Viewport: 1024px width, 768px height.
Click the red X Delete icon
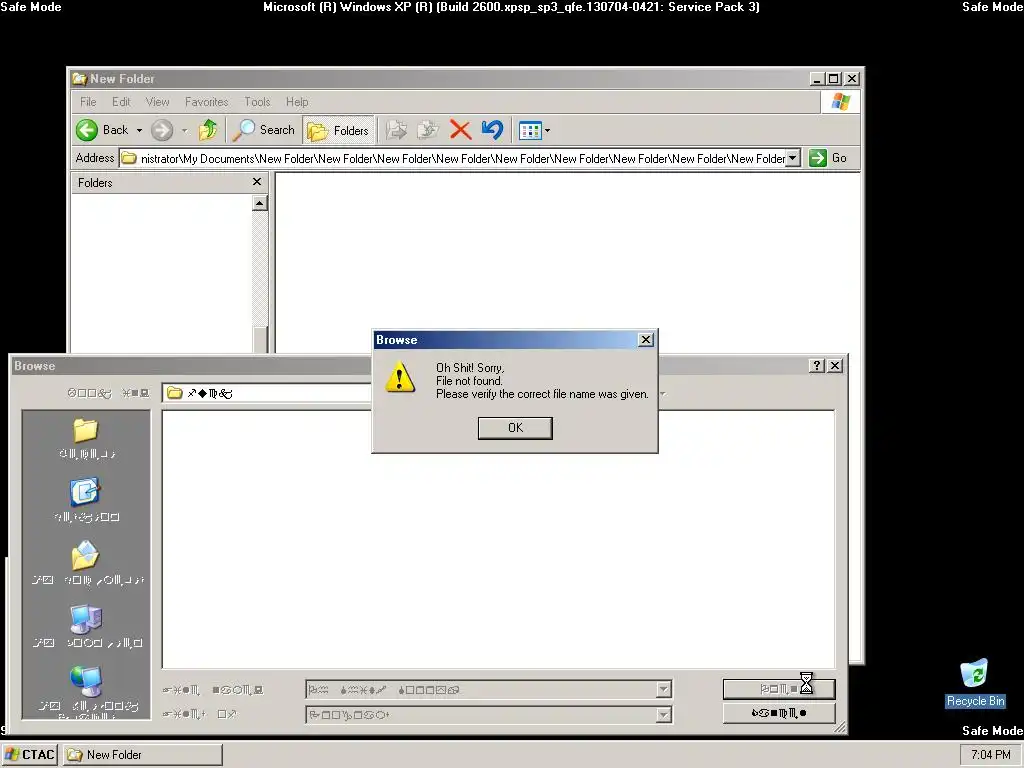click(x=460, y=130)
